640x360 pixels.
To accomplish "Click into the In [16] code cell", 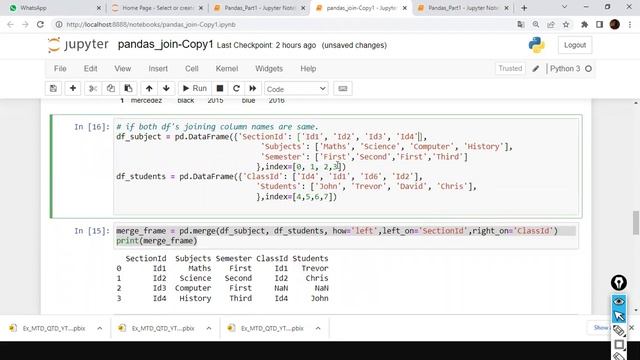I will pyautogui.click(x=346, y=166).
